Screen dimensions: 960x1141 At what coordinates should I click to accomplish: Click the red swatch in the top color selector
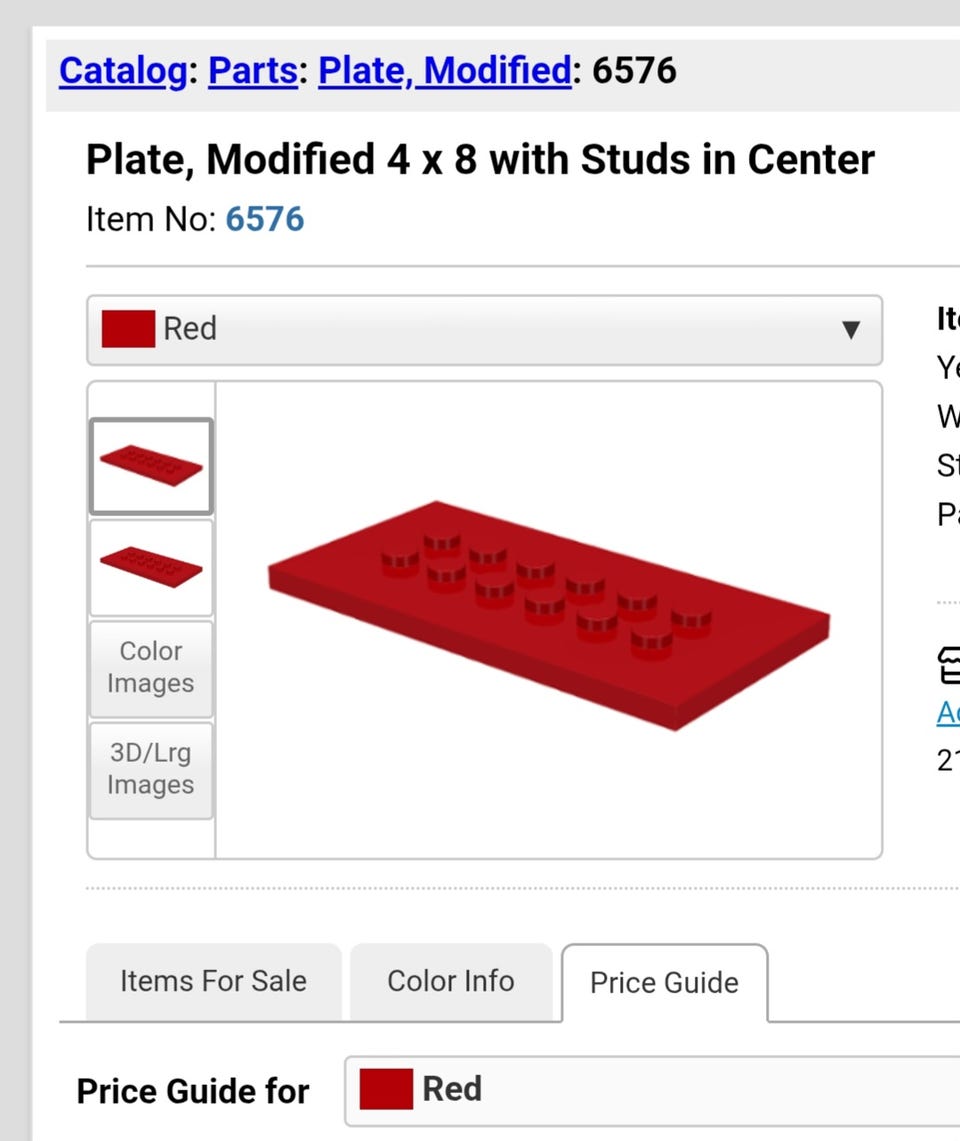[x=128, y=329]
